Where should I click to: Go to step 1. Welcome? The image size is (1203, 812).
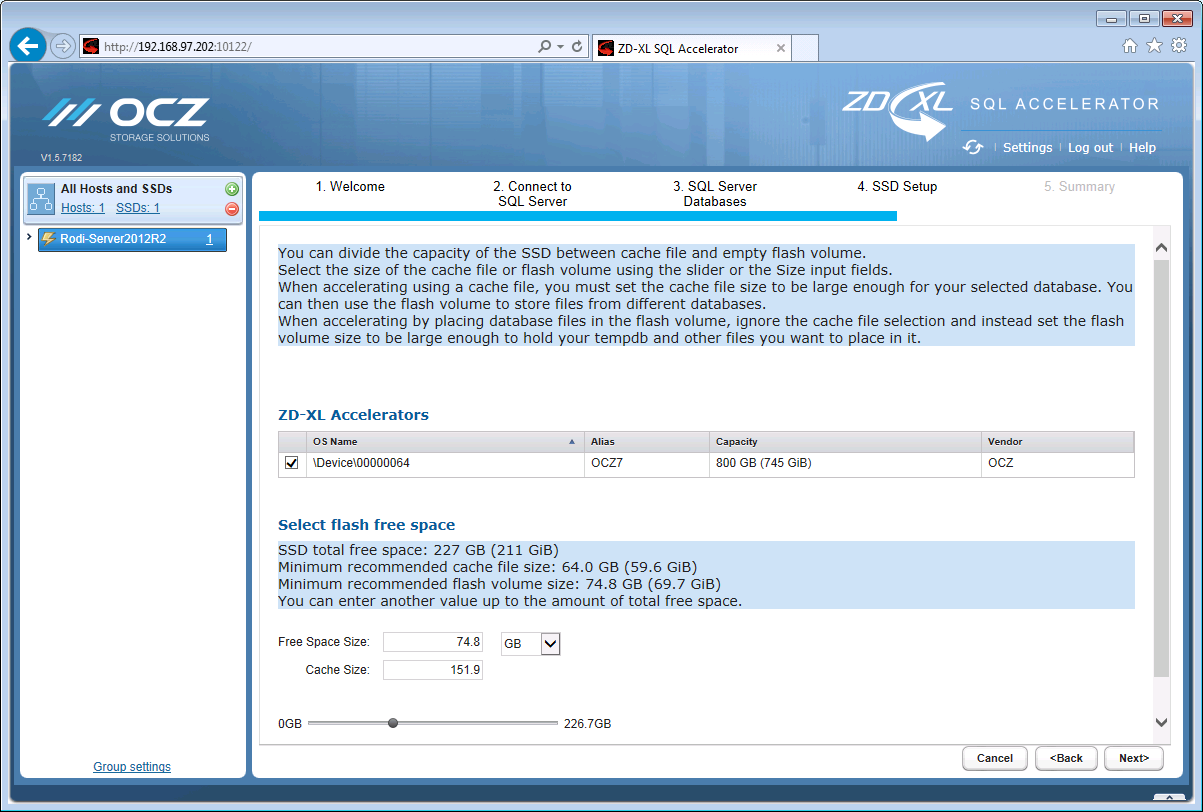pyautogui.click(x=350, y=187)
